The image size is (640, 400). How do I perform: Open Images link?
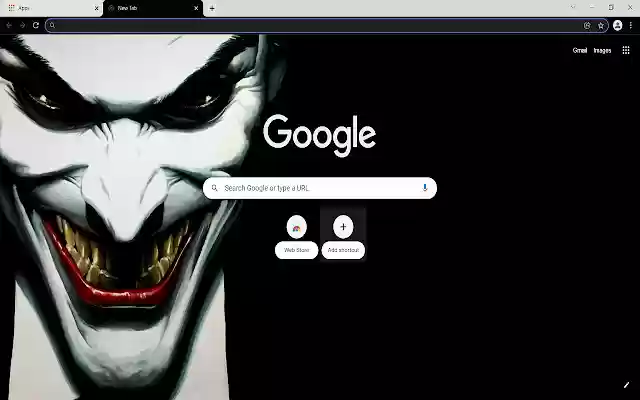[x=602, y=50]
